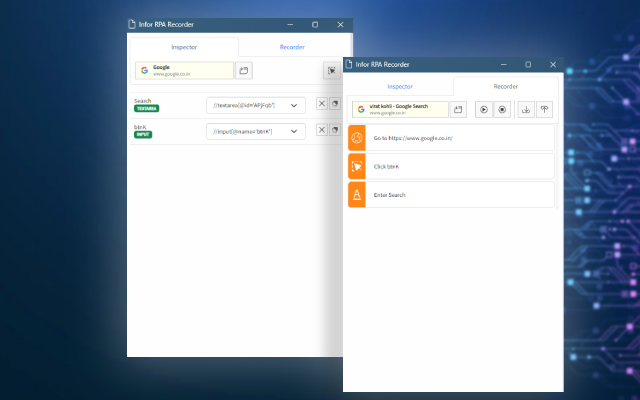Click the Recorder step list vertical scrollbar

point(557,167)
